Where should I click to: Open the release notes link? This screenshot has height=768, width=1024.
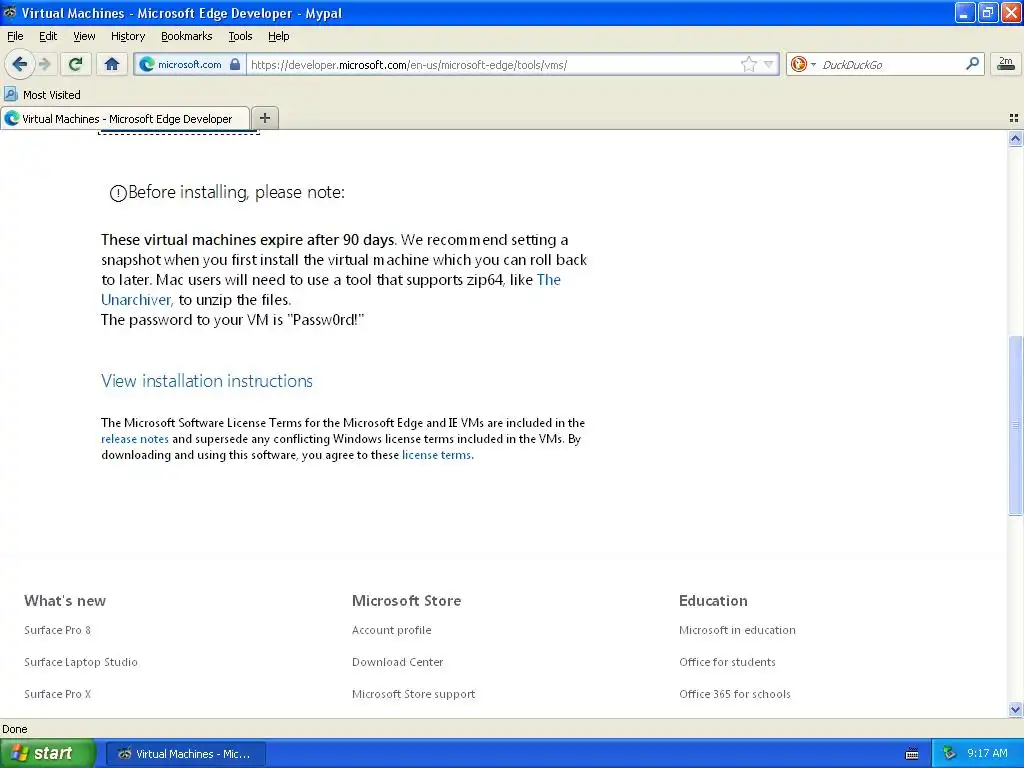135,439
